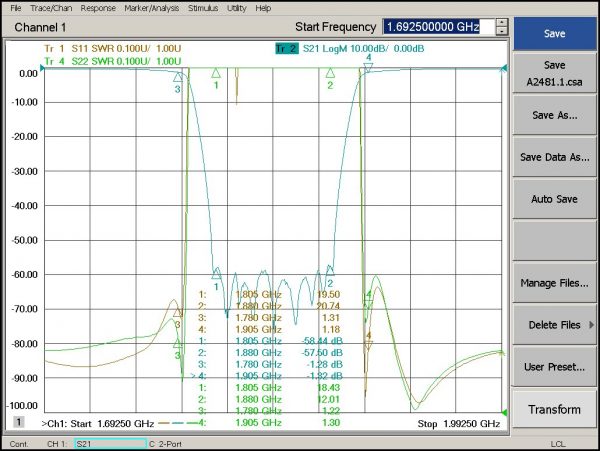Expand the Delete Files submenu arrow
Viewport: 600px width, 451px height.
pyautogui.click(x=592, y=325)
